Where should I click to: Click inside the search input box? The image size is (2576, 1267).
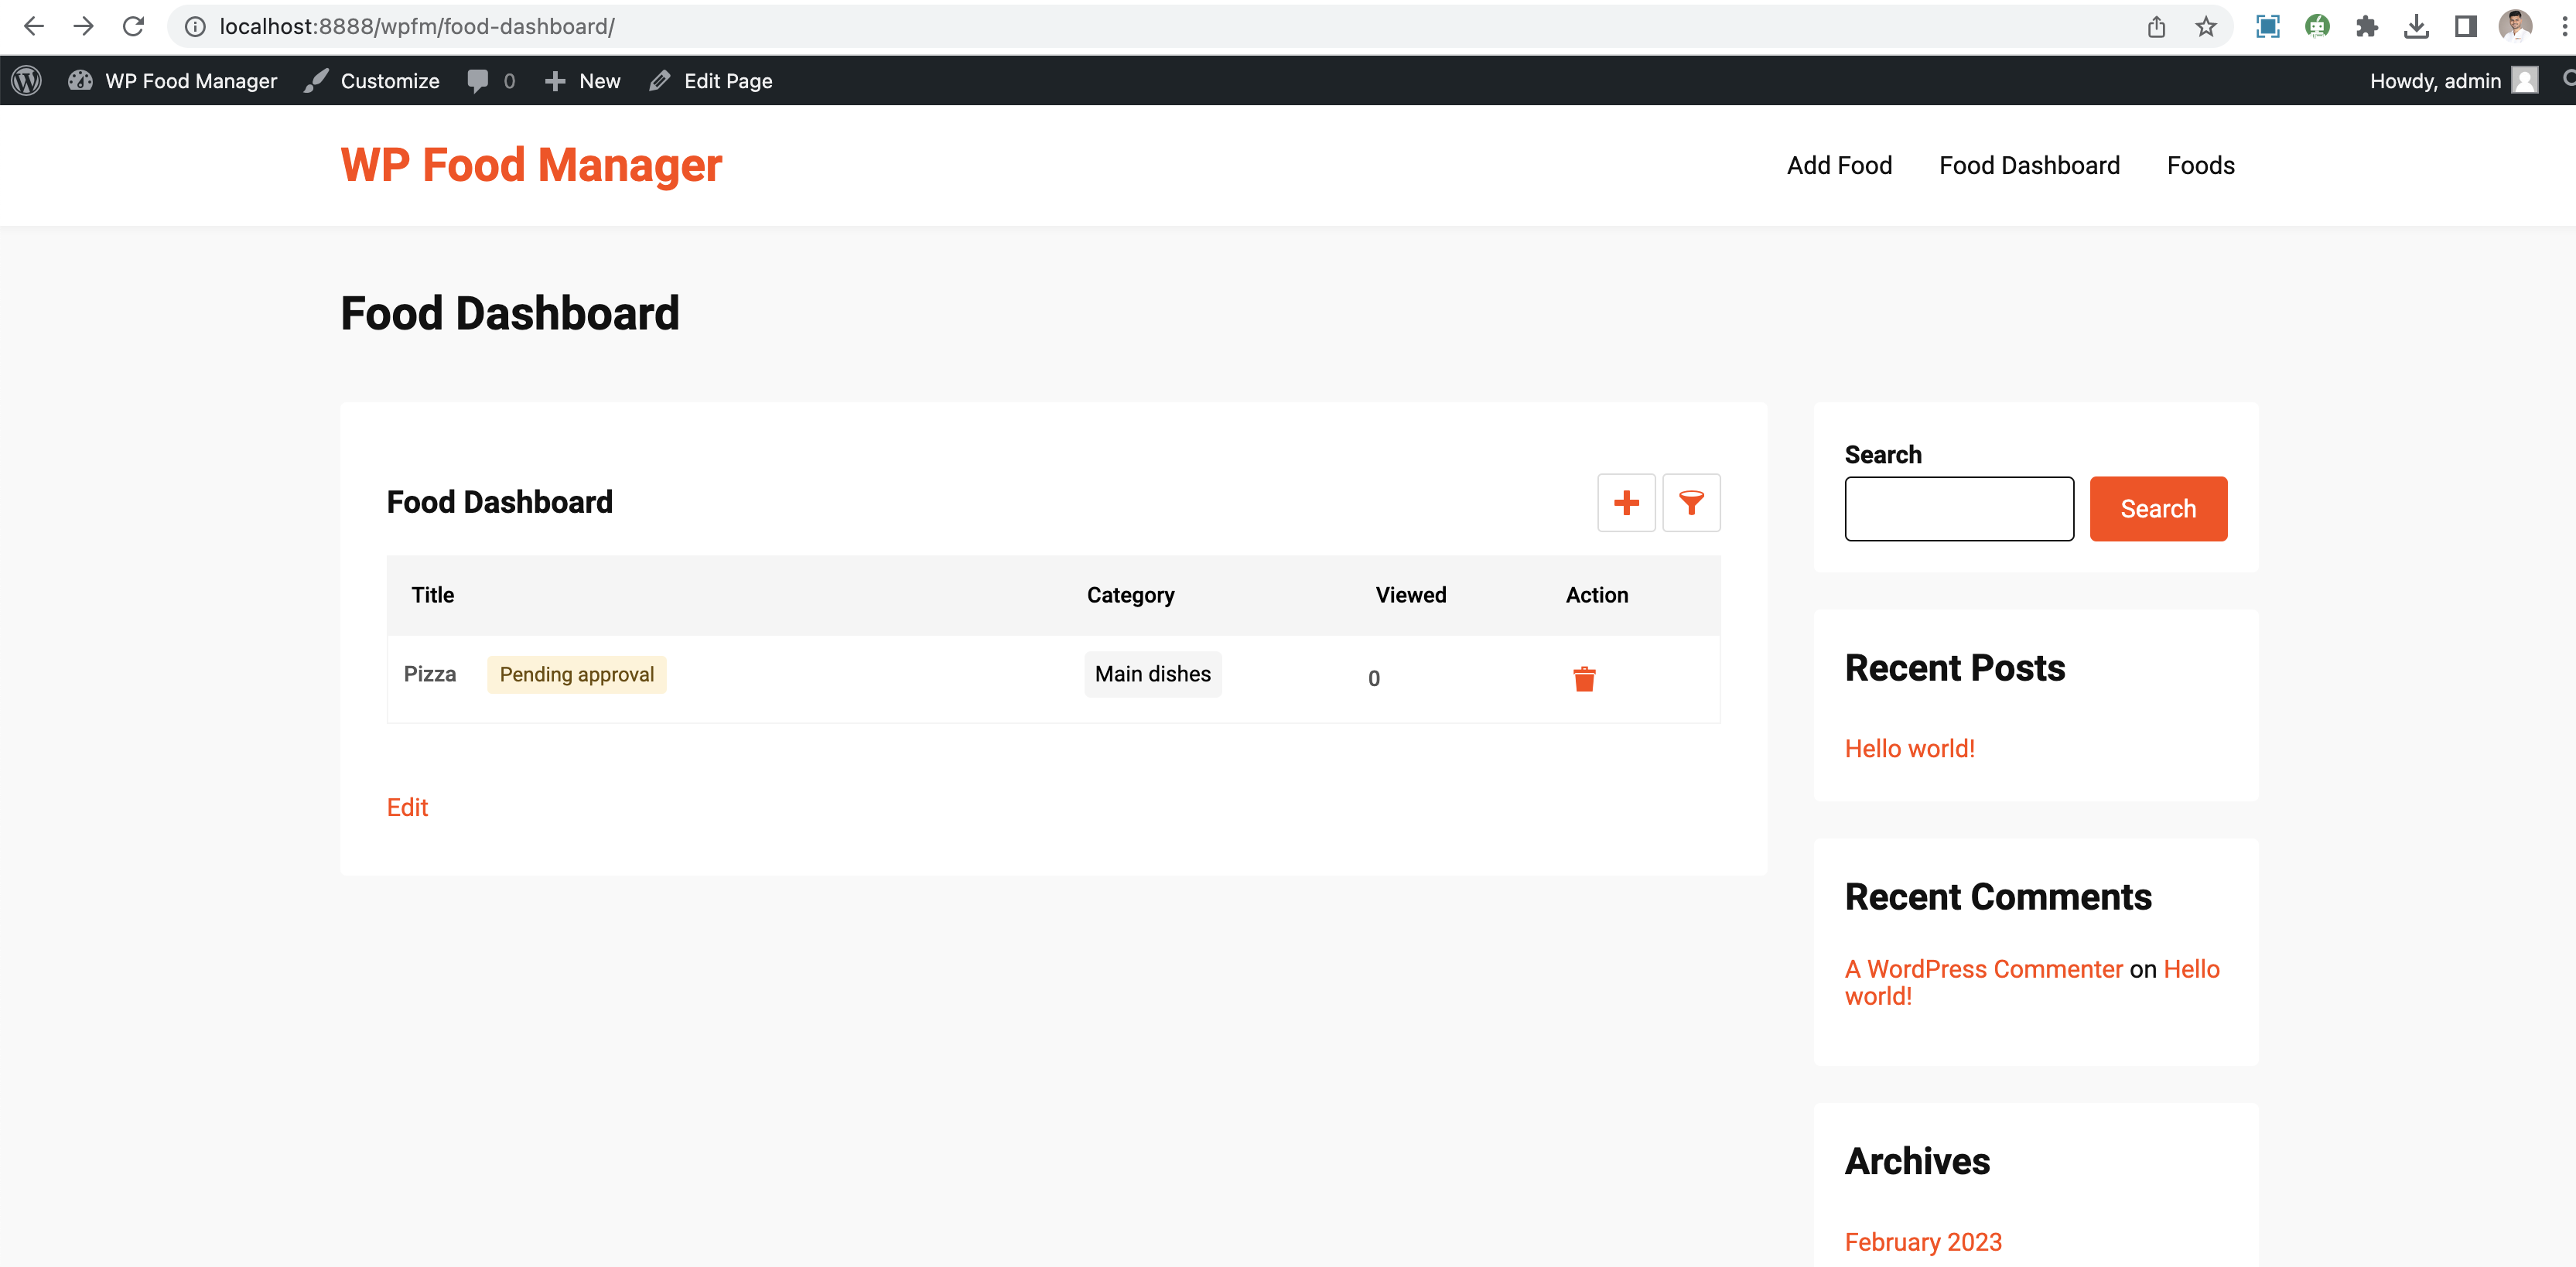tap(1959, 509)
